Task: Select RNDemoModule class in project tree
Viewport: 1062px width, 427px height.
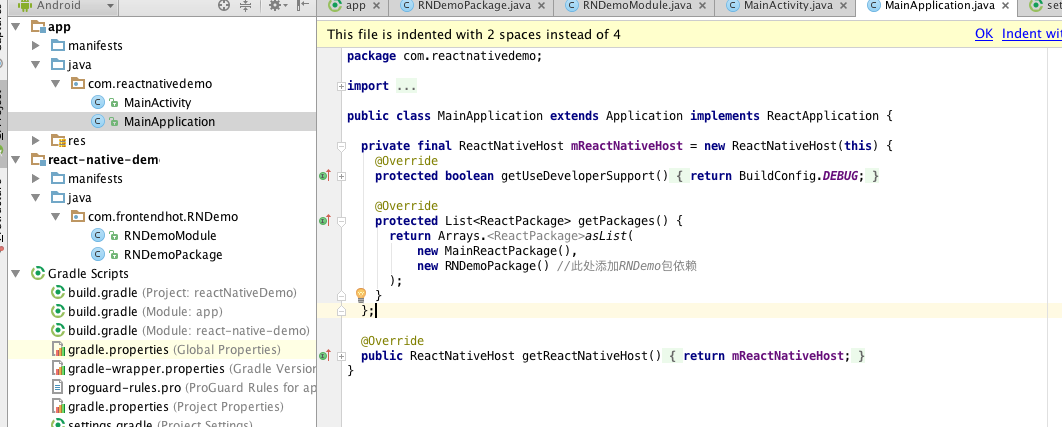Action: [x=169, y=236]
